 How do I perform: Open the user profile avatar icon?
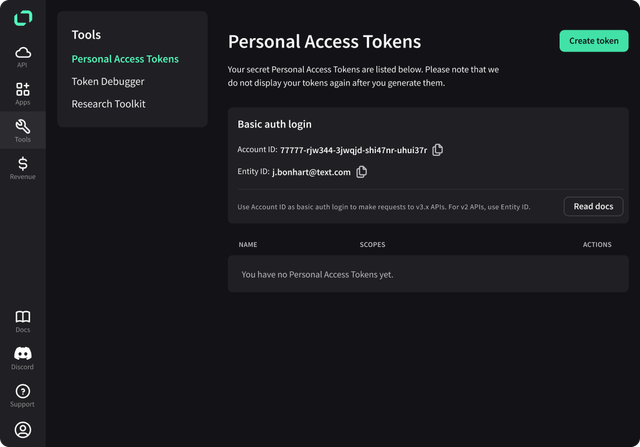click(x=23, y=429)
